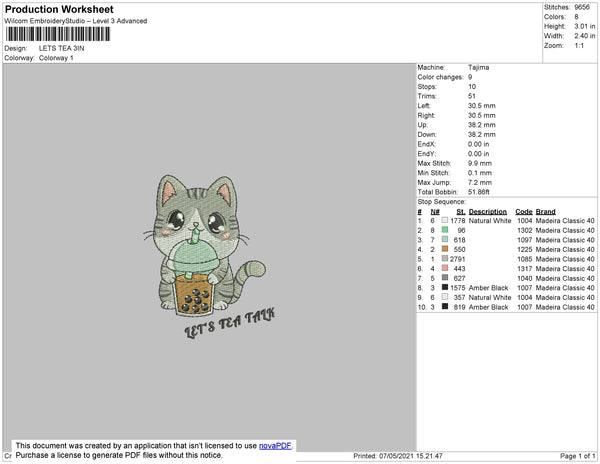Click the 'LET'S TEA TALK' embroidered lettering

click(x=230, y=323)
